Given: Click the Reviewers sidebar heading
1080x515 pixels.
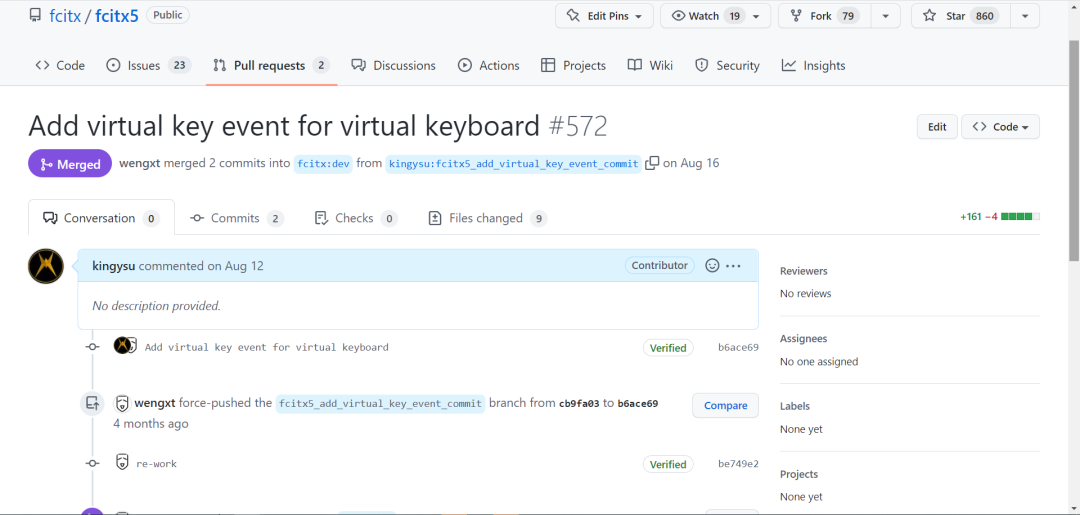Looking at the screenshot, I should click(x=803, y=271).
